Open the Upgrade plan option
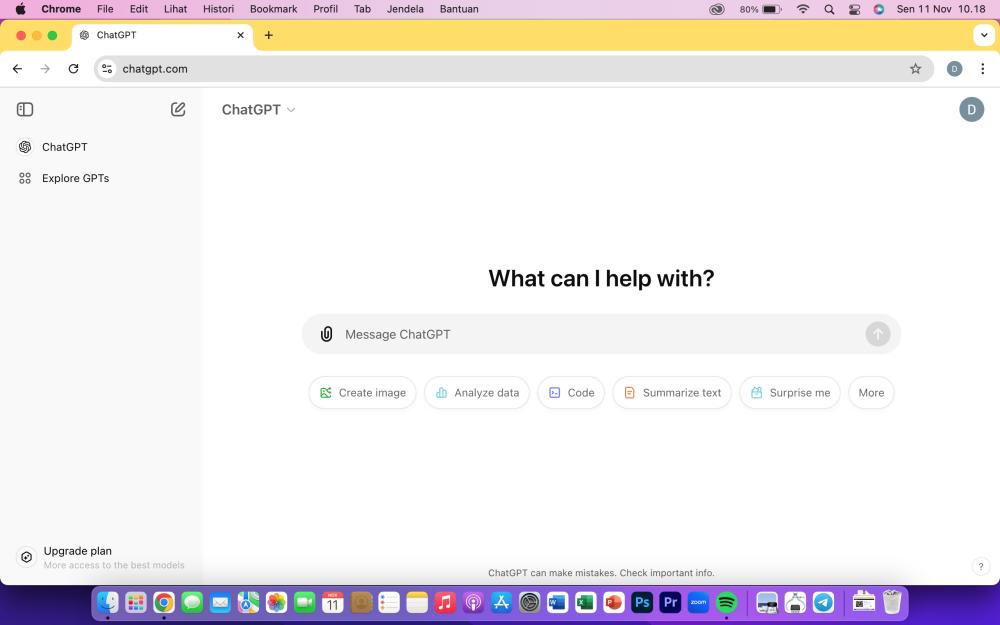Image resolution: width=1000 pixels, height=625 pixels. [x=101, y=557]
